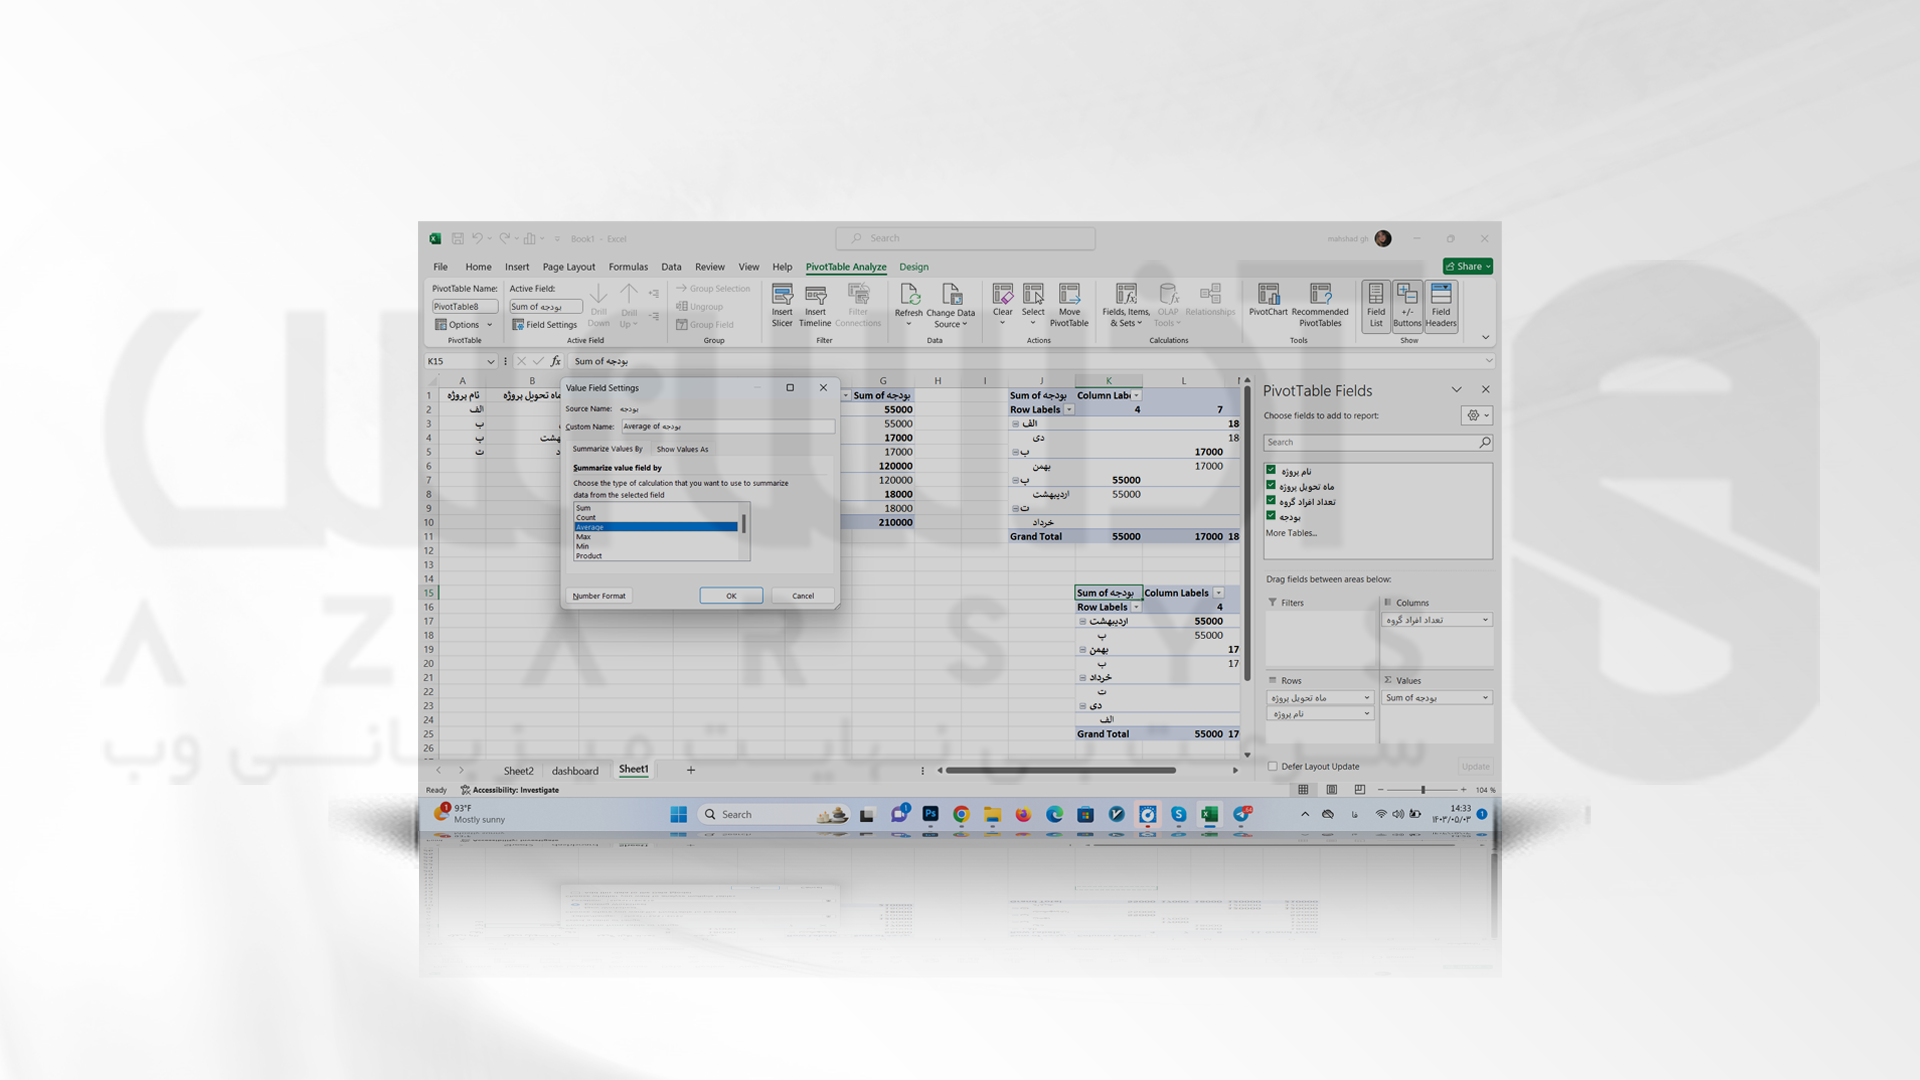
Task: Open Chrome from the taskbar
Action: [961, 814]
